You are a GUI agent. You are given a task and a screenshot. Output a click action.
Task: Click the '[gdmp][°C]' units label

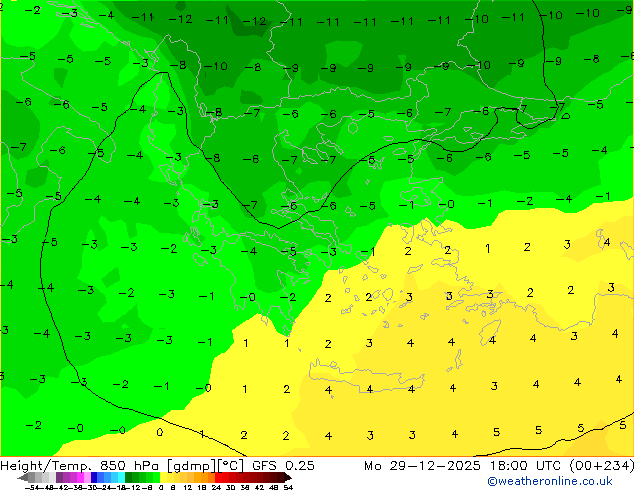click(x=206, y=466)
